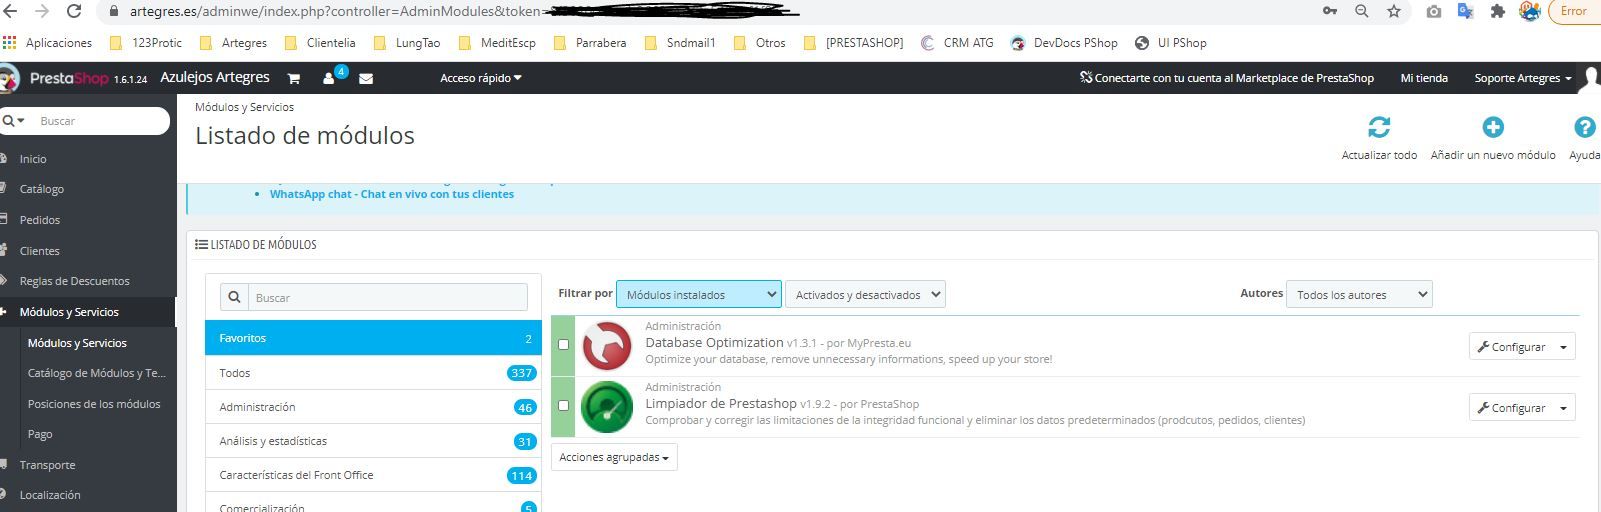Image resolution: width=1601 pixels, height=512 pixels.
Task: Open the WhatsApp chat link
Action: click(392, 194)
